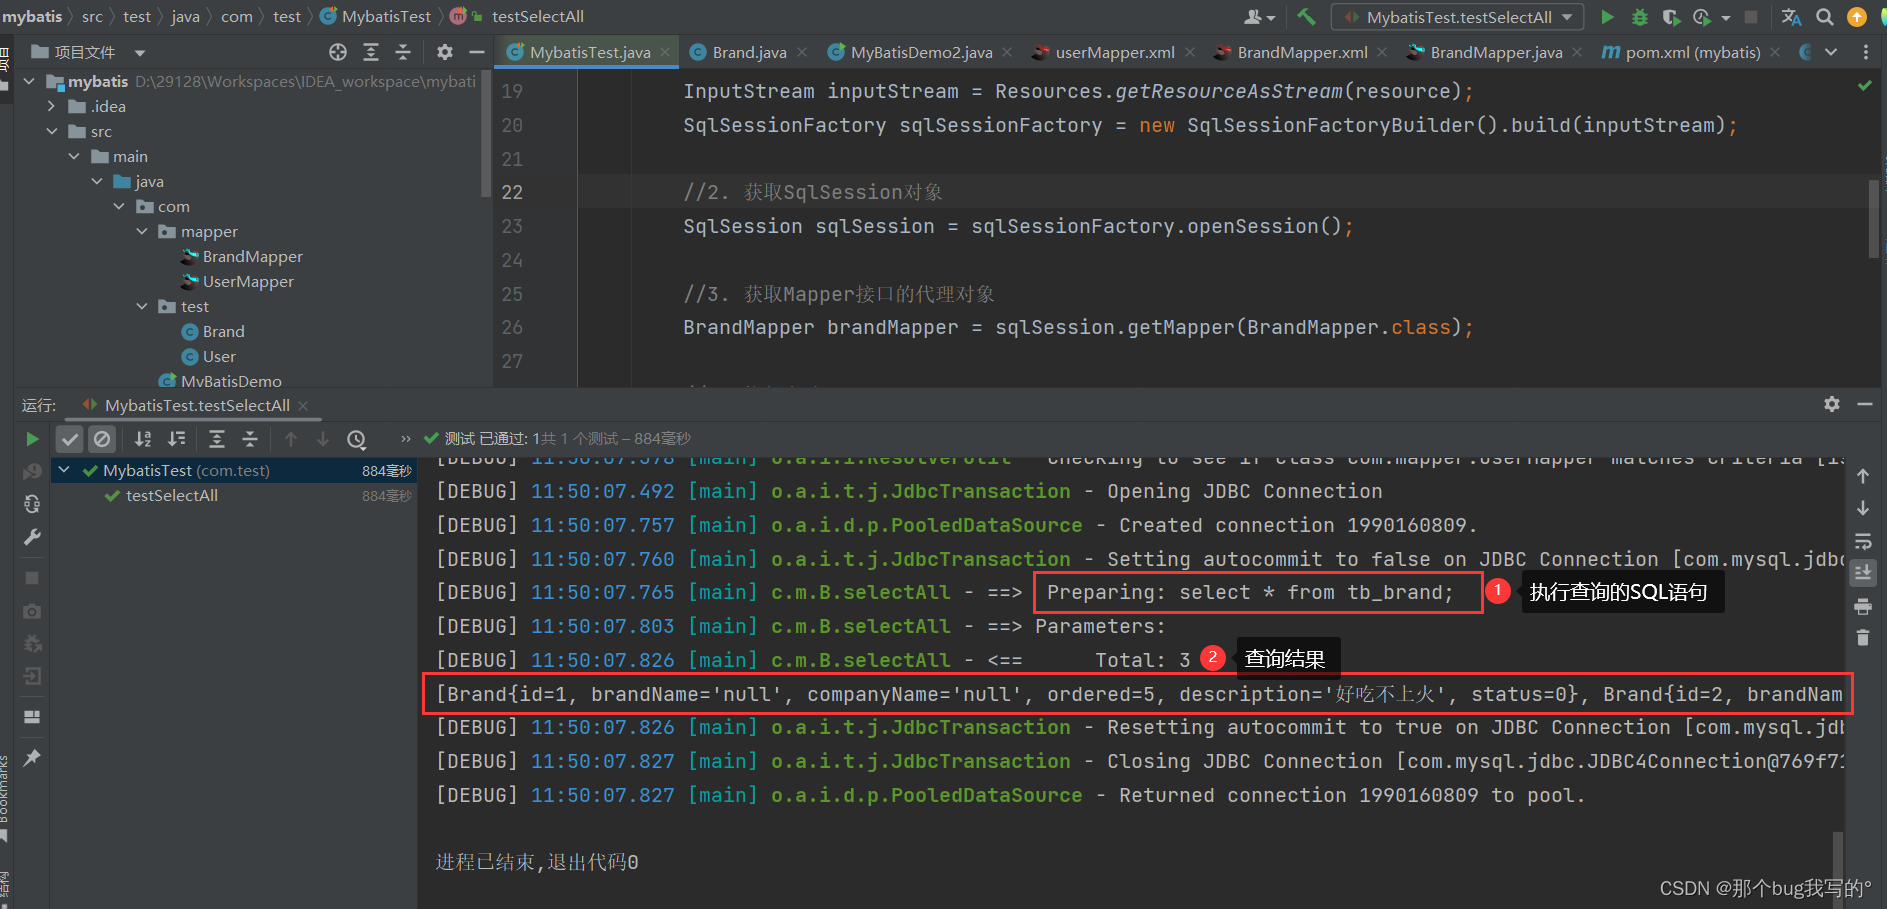Open the project view dropdown 项目文件

pos(90,52)
